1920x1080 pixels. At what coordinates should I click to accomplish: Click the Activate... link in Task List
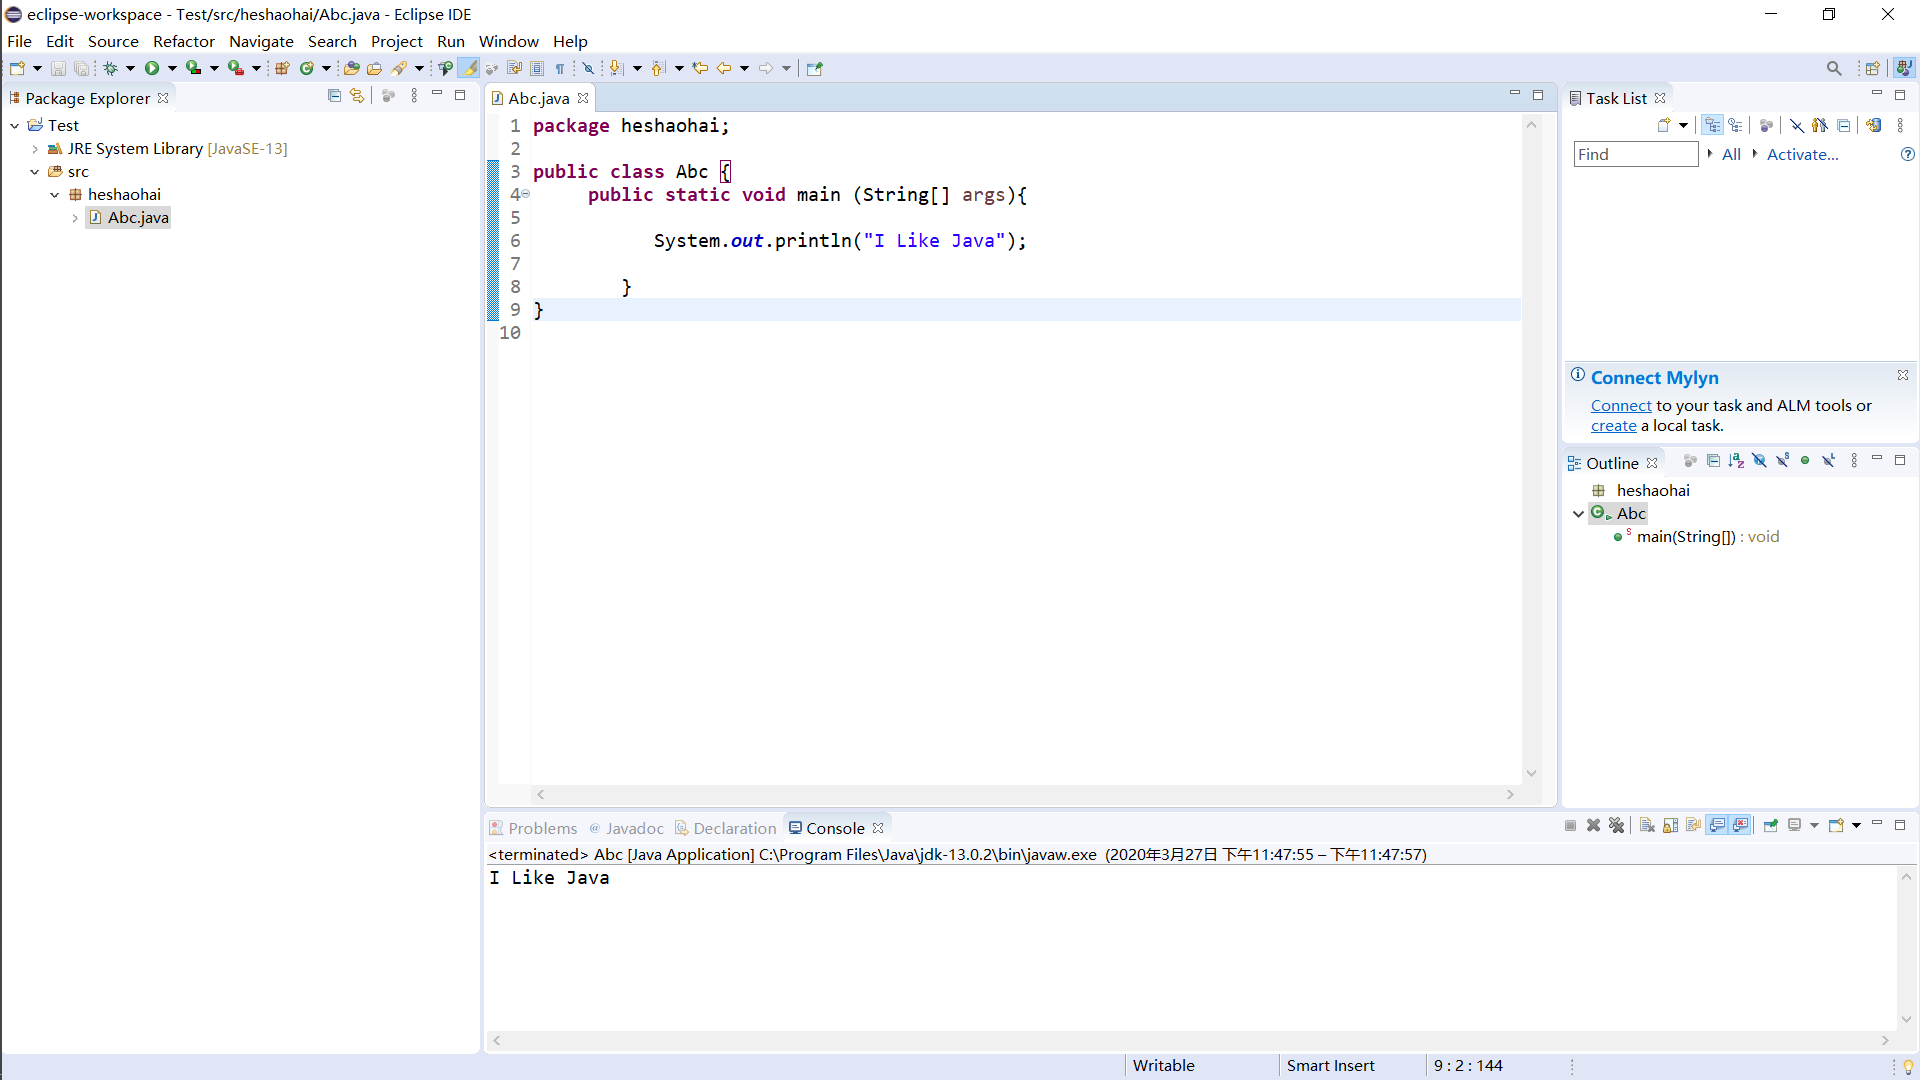[1802, 154]
